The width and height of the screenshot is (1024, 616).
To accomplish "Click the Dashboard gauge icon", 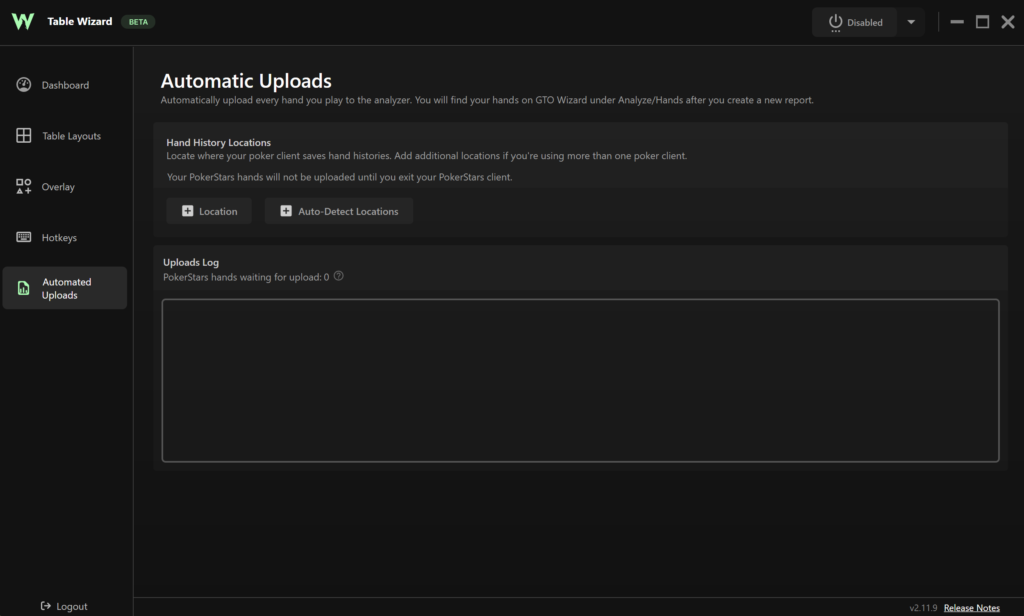I will coord(24,85).
